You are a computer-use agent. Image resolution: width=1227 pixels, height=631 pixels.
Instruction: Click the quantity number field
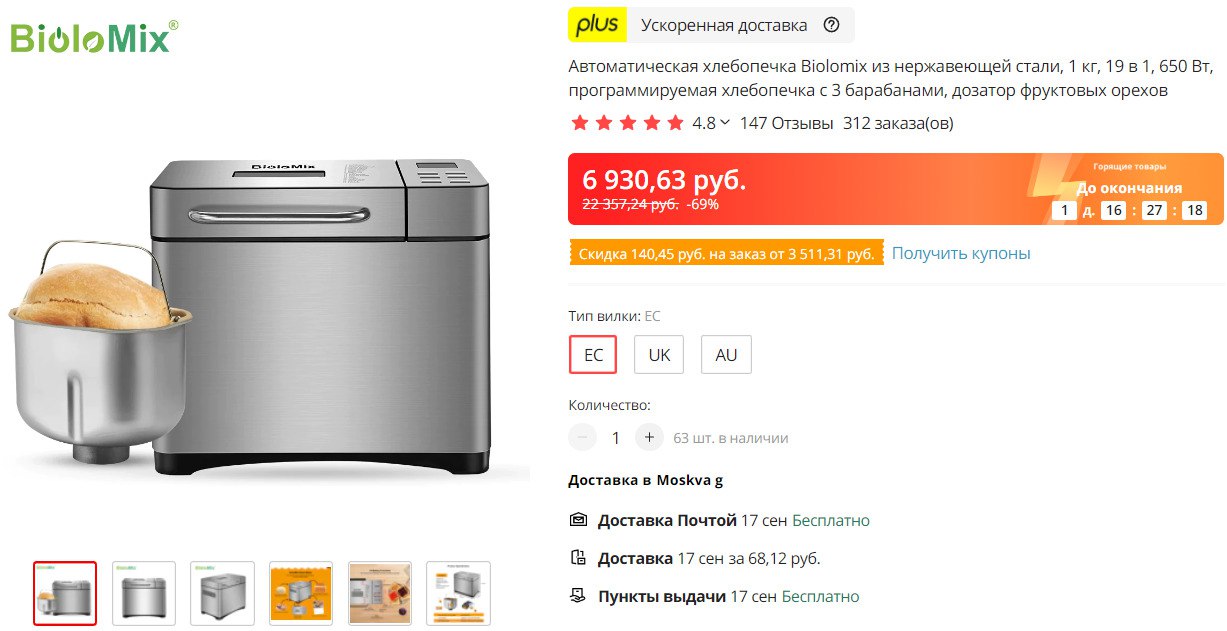click(x=616, y=437)
